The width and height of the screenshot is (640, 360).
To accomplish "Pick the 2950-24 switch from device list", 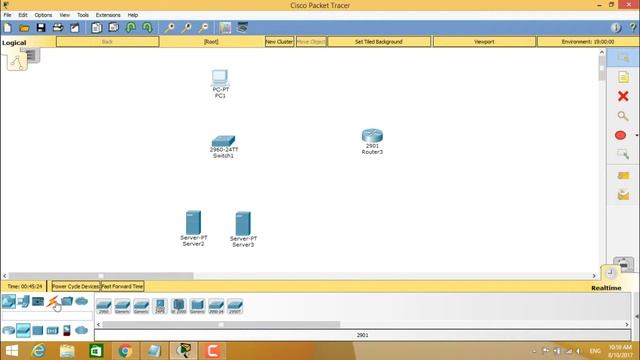I will [x=216, y=306].
